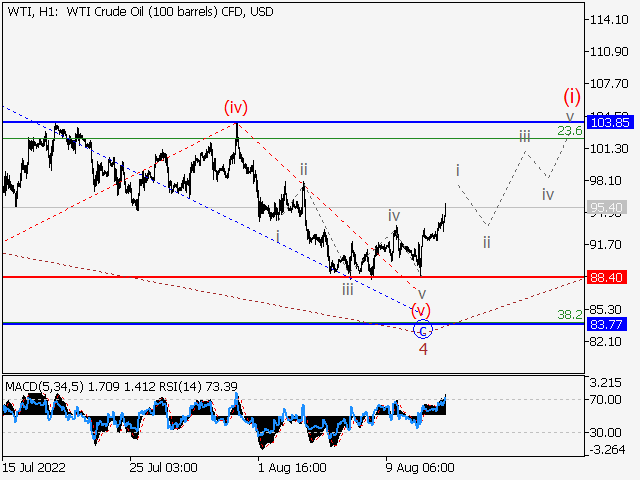The height and width of the screenshot is (480, 640).
Task: Select the red 88.40 price tag
Action: 607,278
